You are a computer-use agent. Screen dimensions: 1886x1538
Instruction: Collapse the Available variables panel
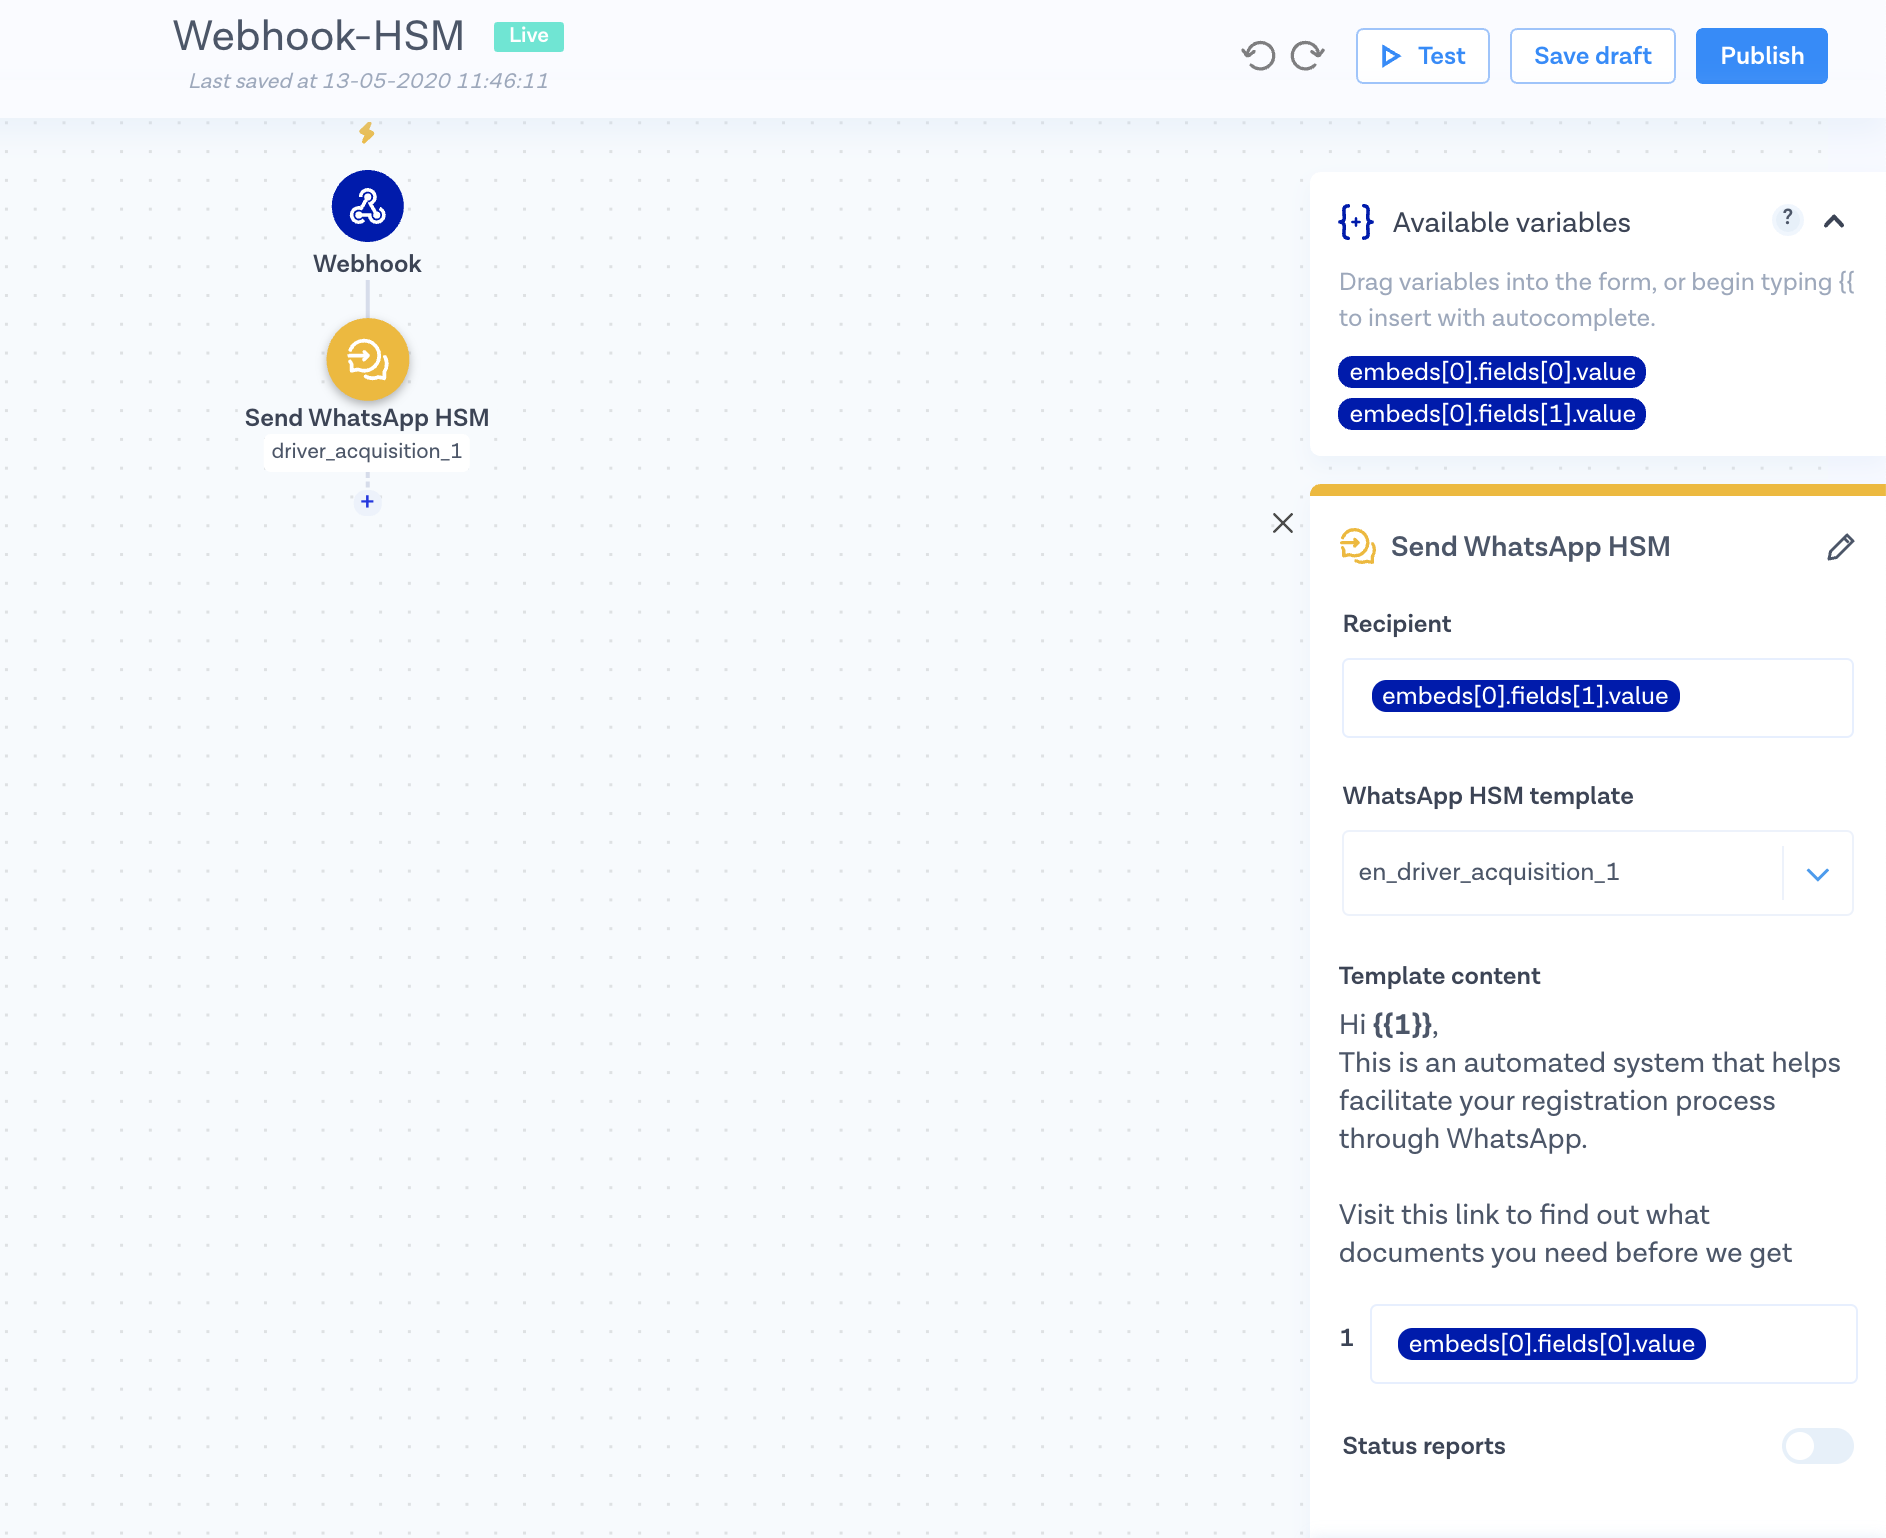1833,222
